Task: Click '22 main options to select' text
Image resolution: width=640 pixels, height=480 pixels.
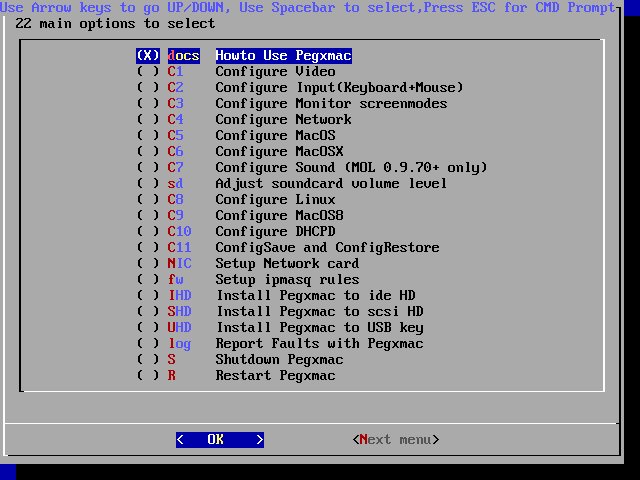Action: tap(116, 24)
